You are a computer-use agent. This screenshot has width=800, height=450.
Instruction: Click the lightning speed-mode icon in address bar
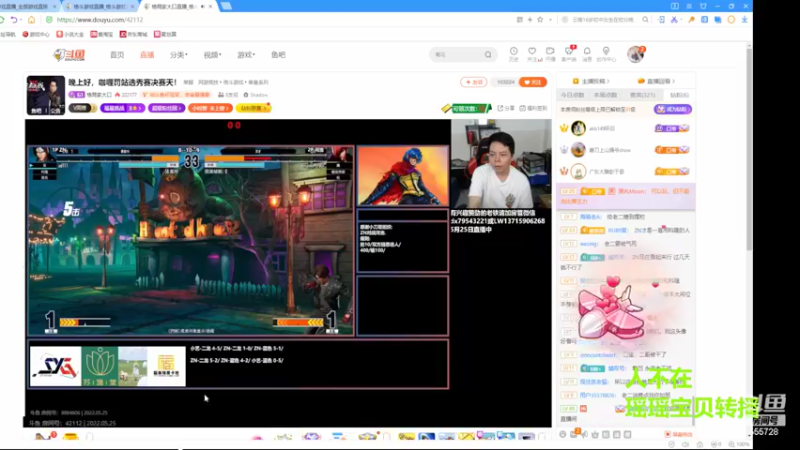click(530, 20)
